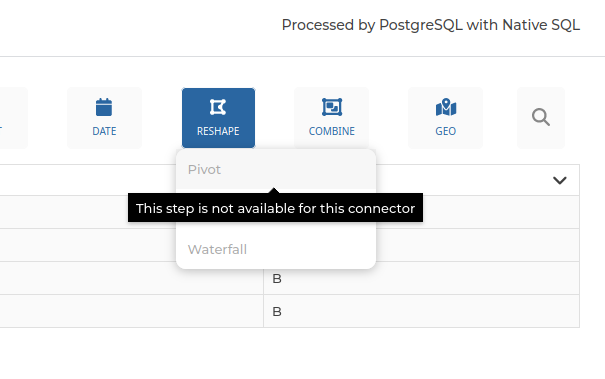
Task: Click the DATE text label
Action: (104, 131)
